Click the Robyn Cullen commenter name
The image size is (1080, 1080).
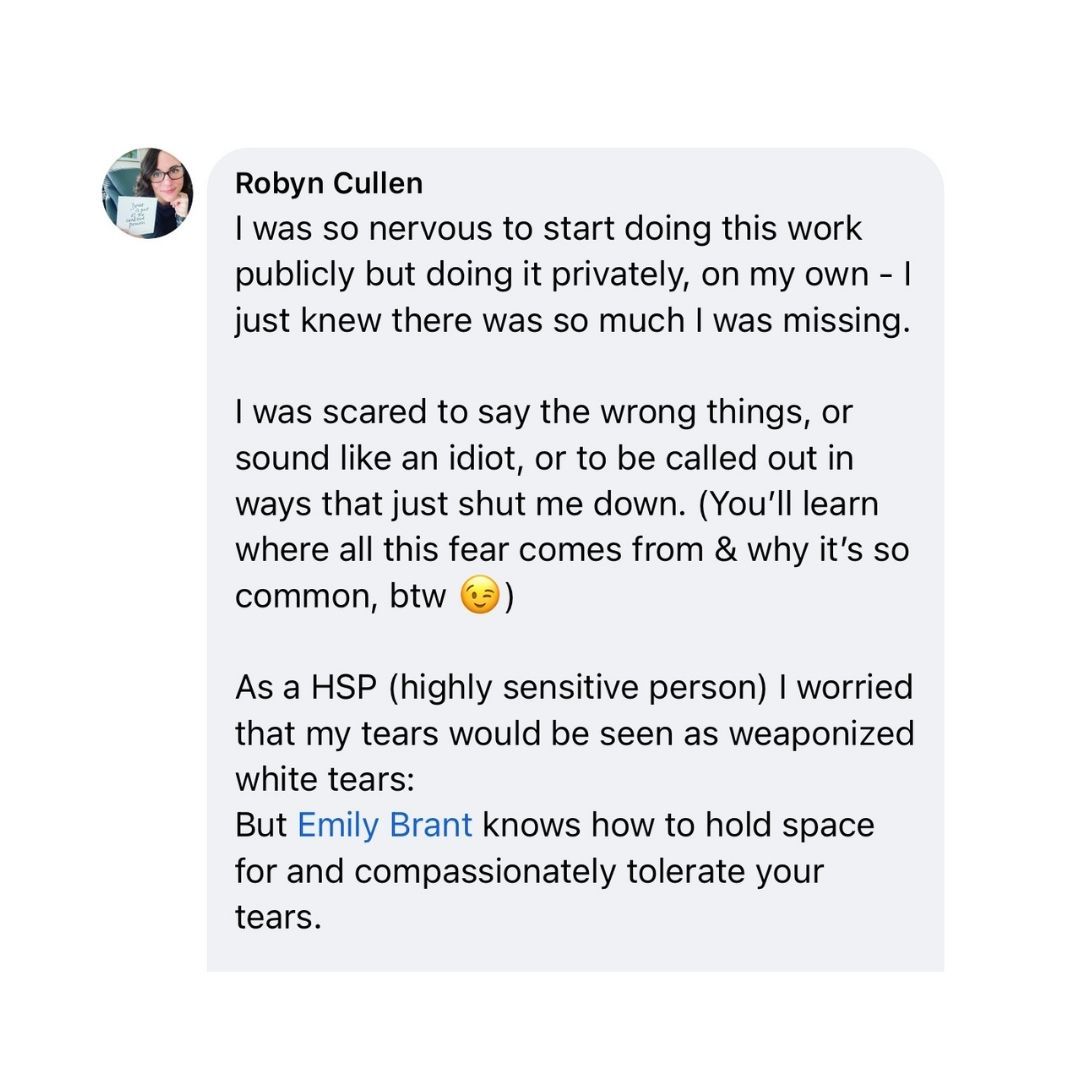(329, 183)
